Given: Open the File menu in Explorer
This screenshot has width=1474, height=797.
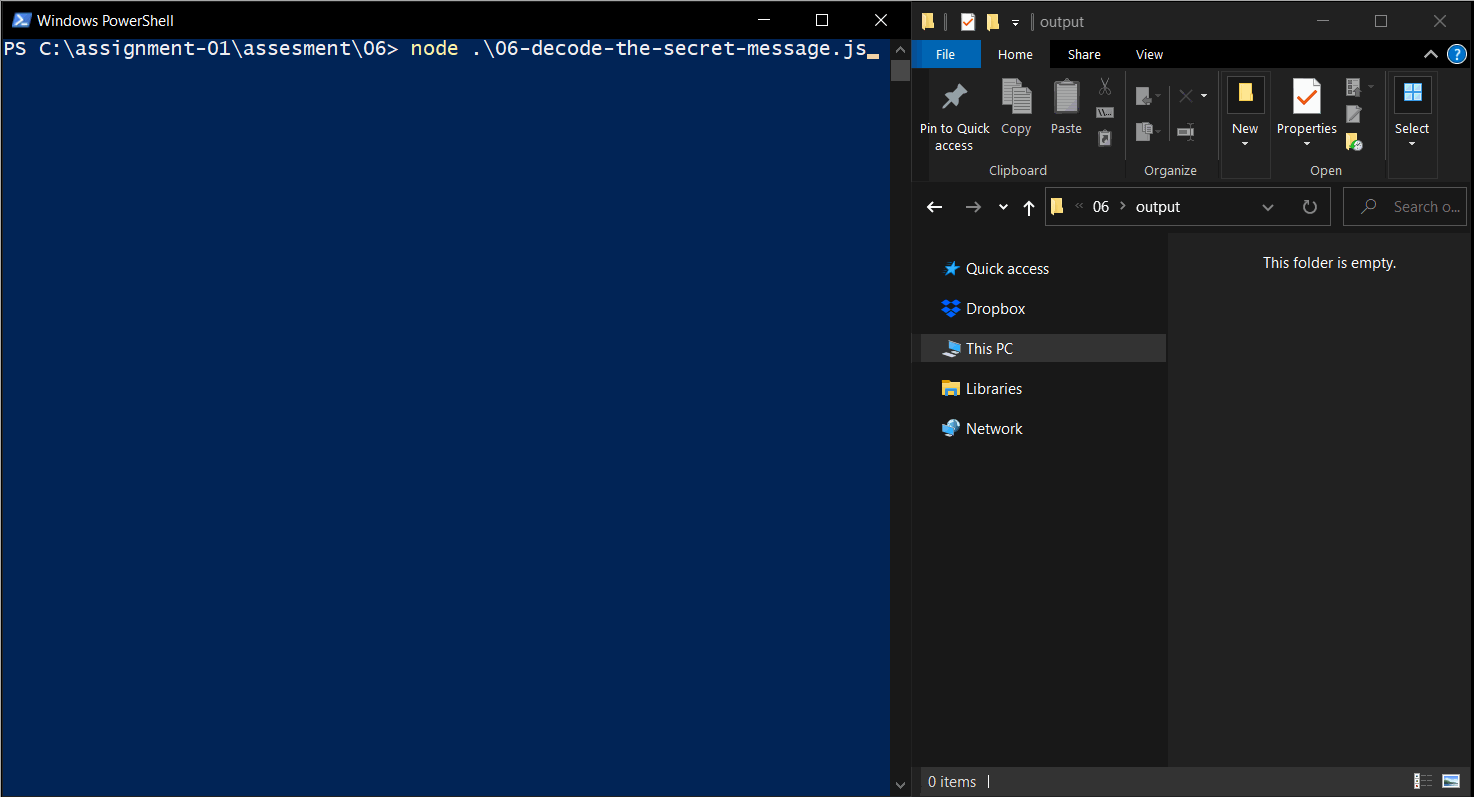Looking at the screenshot, I should (945, 55).
